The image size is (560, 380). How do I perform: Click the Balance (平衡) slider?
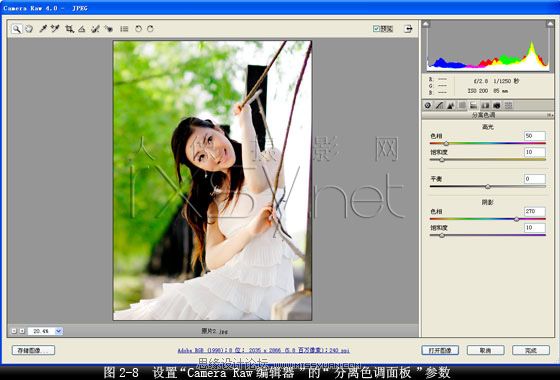coord(488,186)
